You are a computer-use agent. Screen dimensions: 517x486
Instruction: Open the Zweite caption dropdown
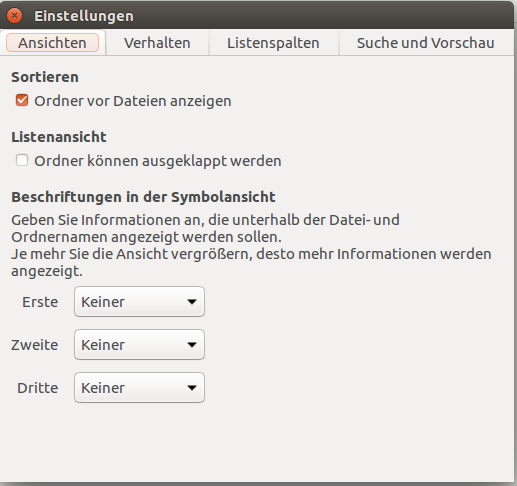click(x=139, y=345)
